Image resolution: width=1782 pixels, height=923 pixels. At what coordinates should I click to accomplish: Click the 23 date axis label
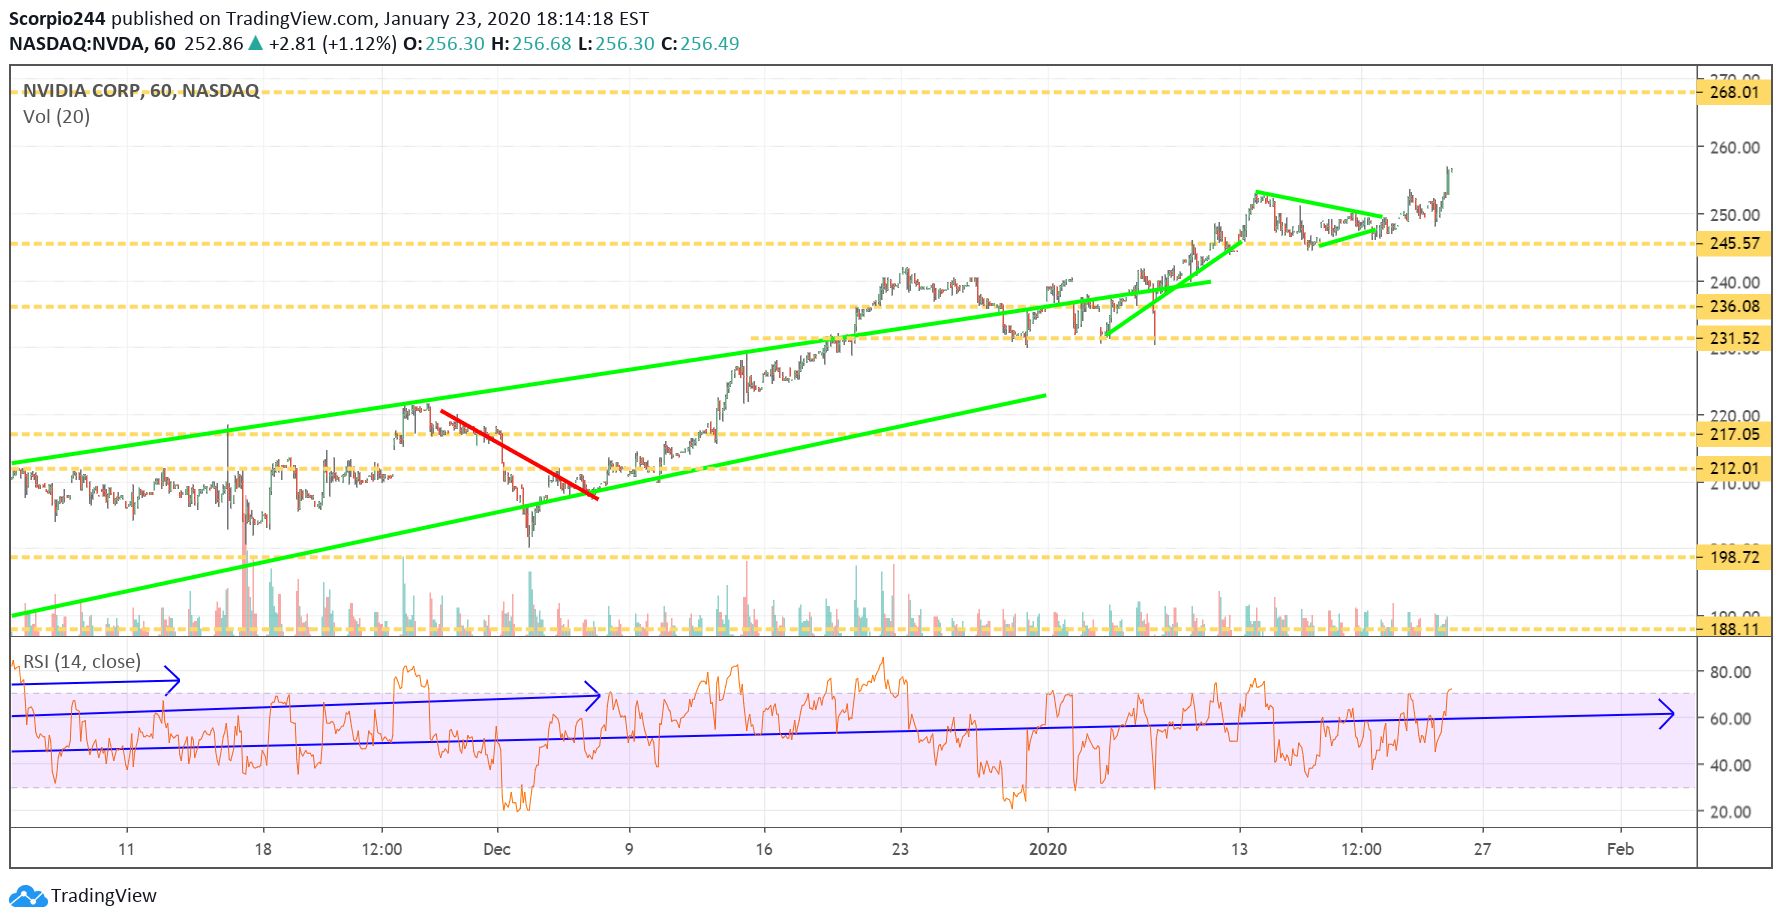point(900,849)
